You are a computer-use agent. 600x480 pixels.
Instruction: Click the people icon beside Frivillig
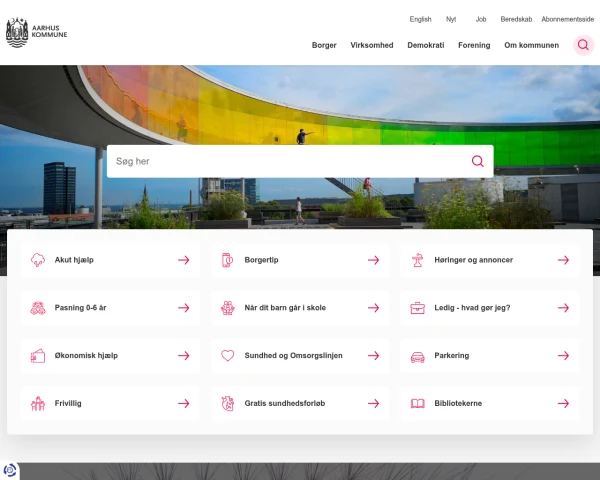click(x=38, y=403)
